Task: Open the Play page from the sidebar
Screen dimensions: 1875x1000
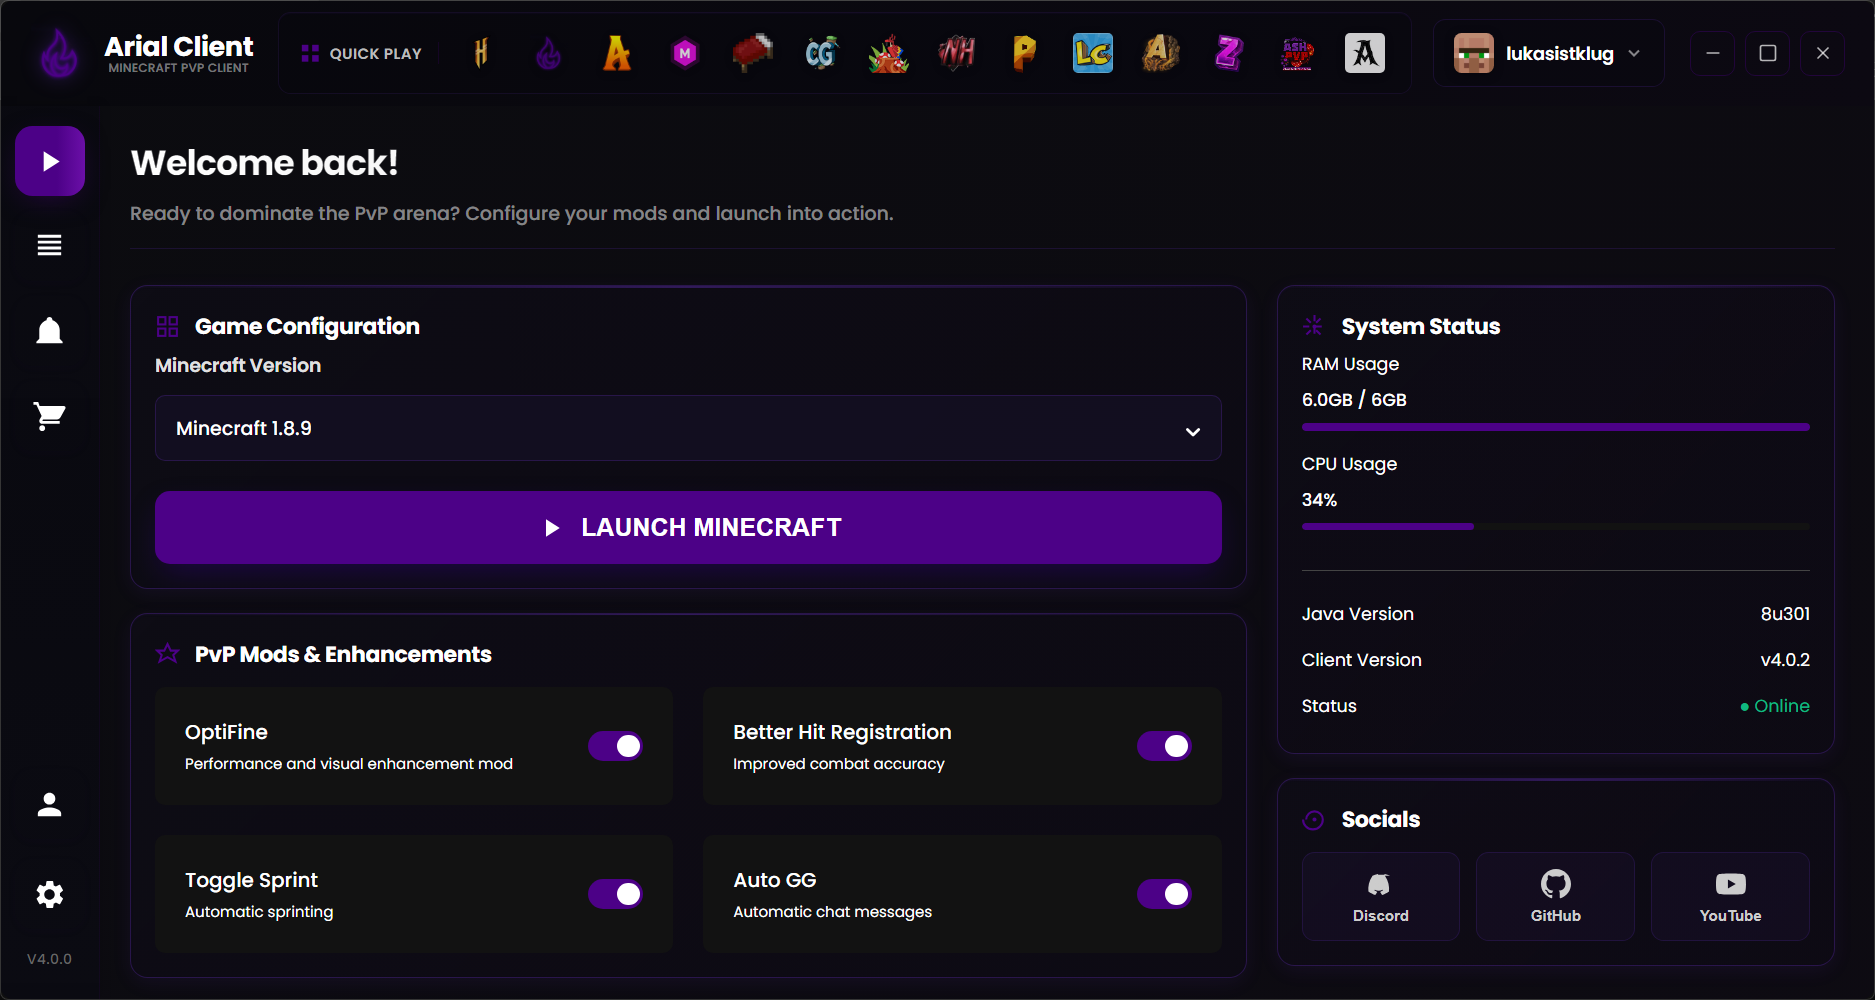Action: 50,161
